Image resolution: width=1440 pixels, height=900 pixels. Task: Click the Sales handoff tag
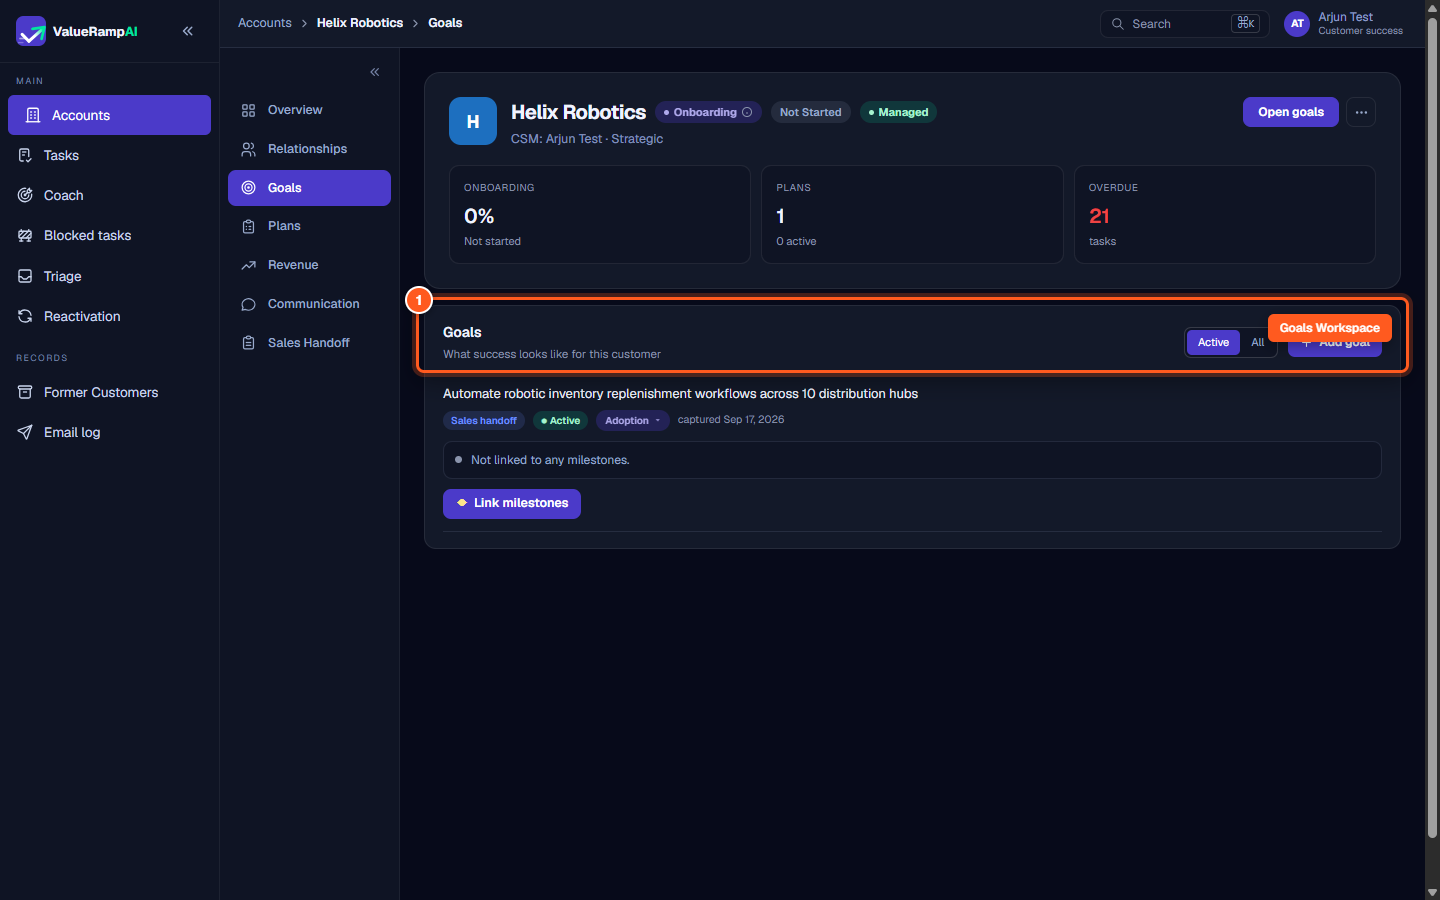point(484,421)
